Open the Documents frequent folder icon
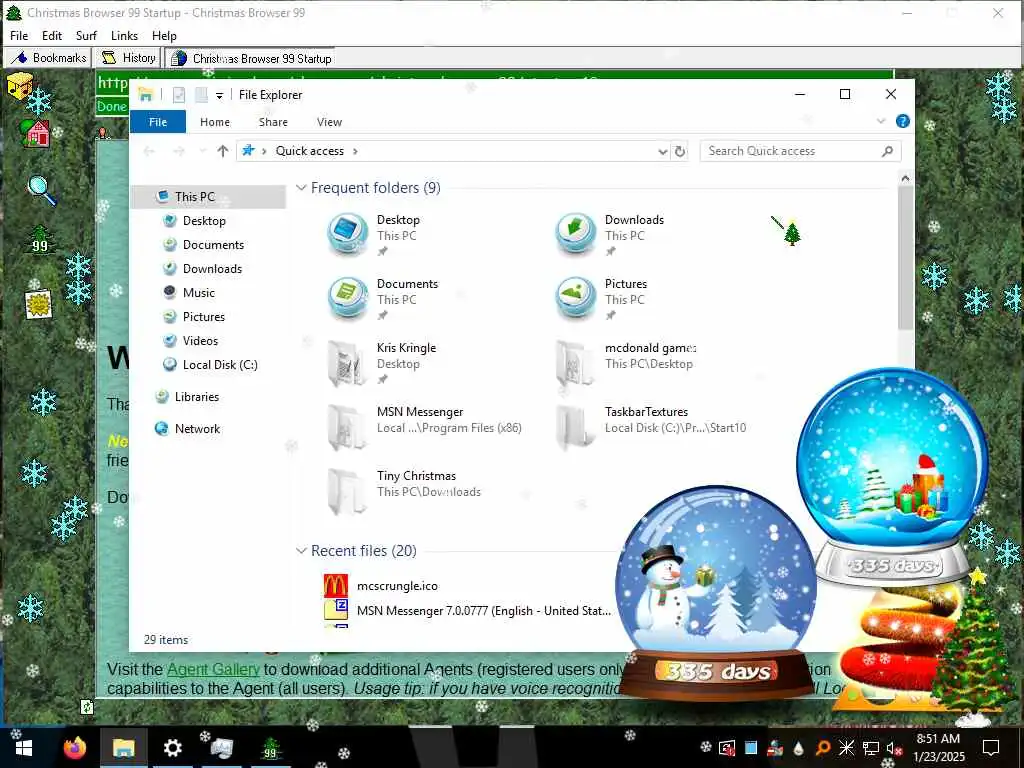Viewport: 1024px width, 768px height. [347, 297]
